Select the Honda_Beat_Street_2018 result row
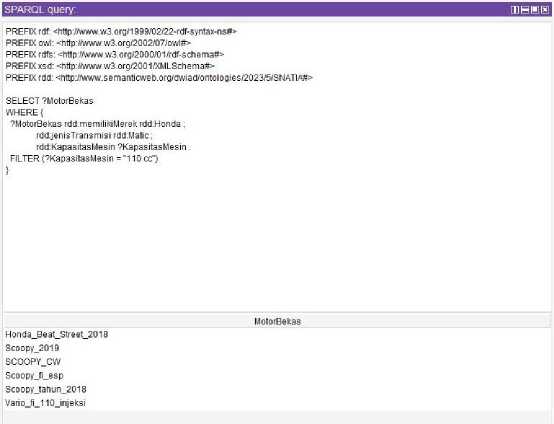This screenshot has height=424, width=554. [277, 334]
